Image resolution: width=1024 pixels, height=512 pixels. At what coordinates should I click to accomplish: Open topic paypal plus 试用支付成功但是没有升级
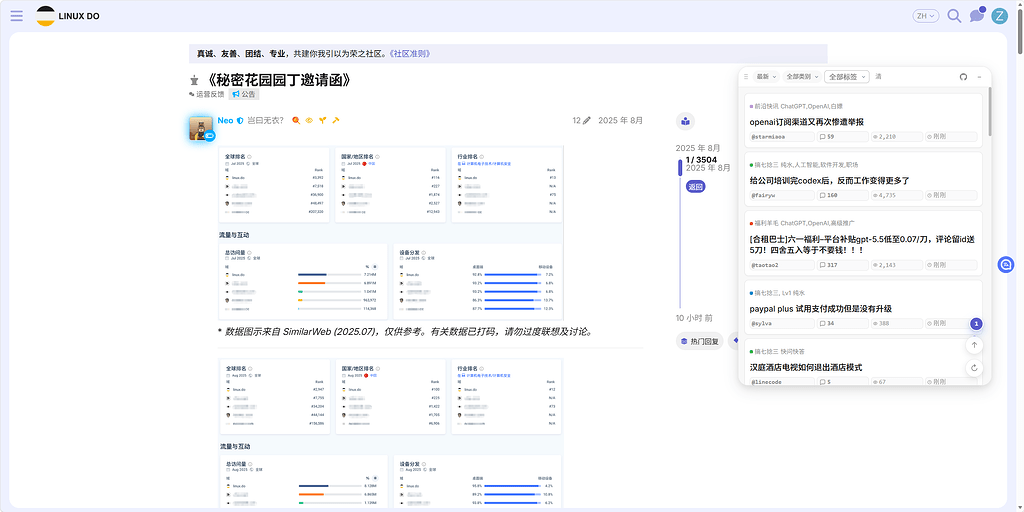pos(821,308)
